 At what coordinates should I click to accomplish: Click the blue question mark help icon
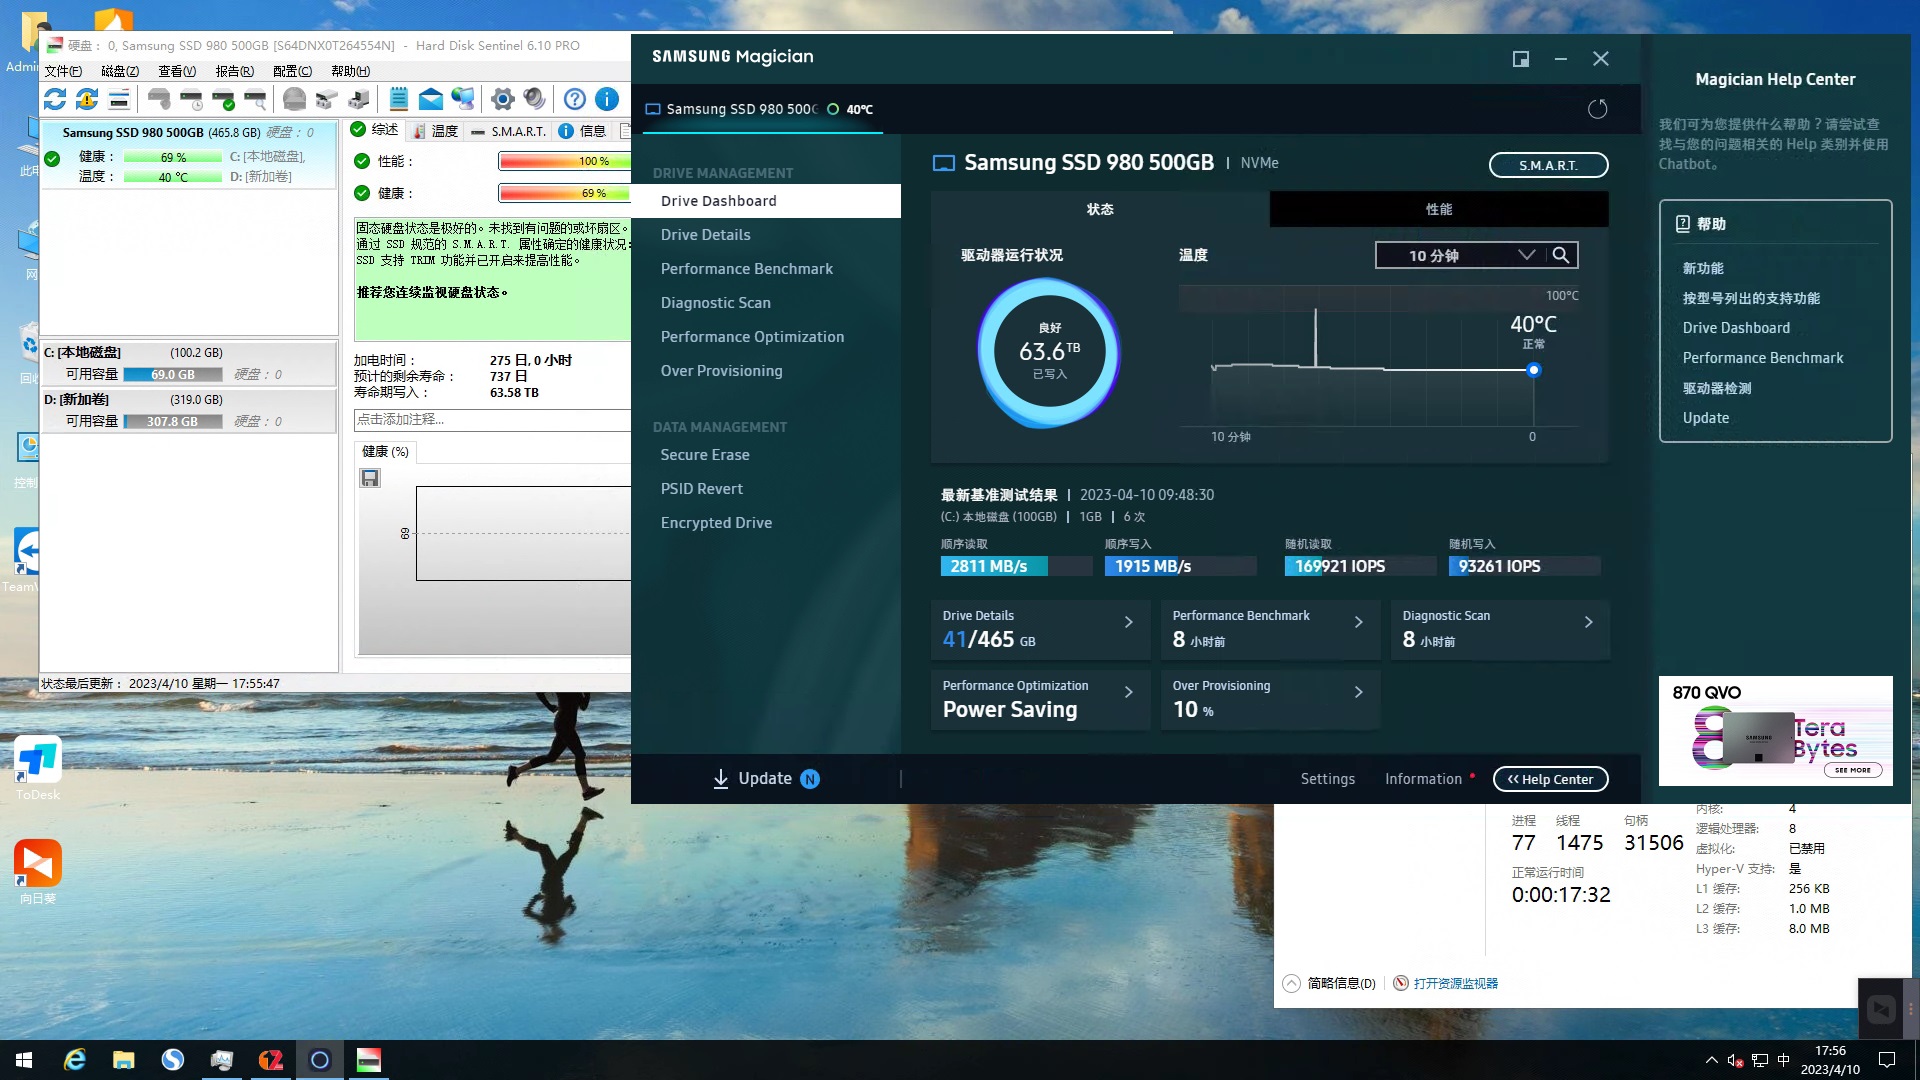pos(574,98)
